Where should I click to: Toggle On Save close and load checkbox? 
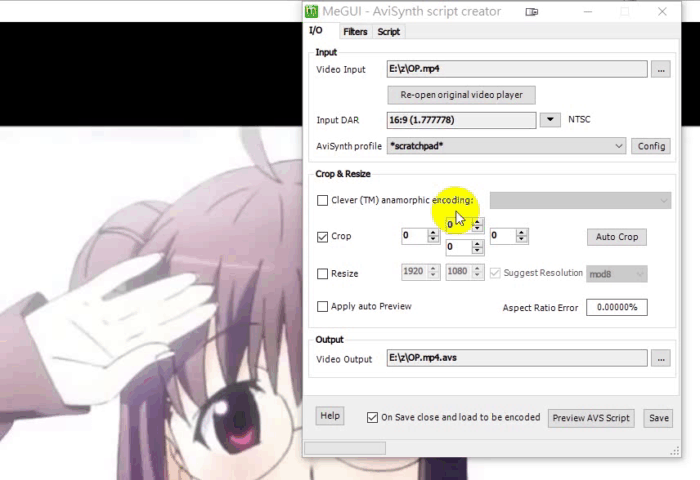coord(372,417)
